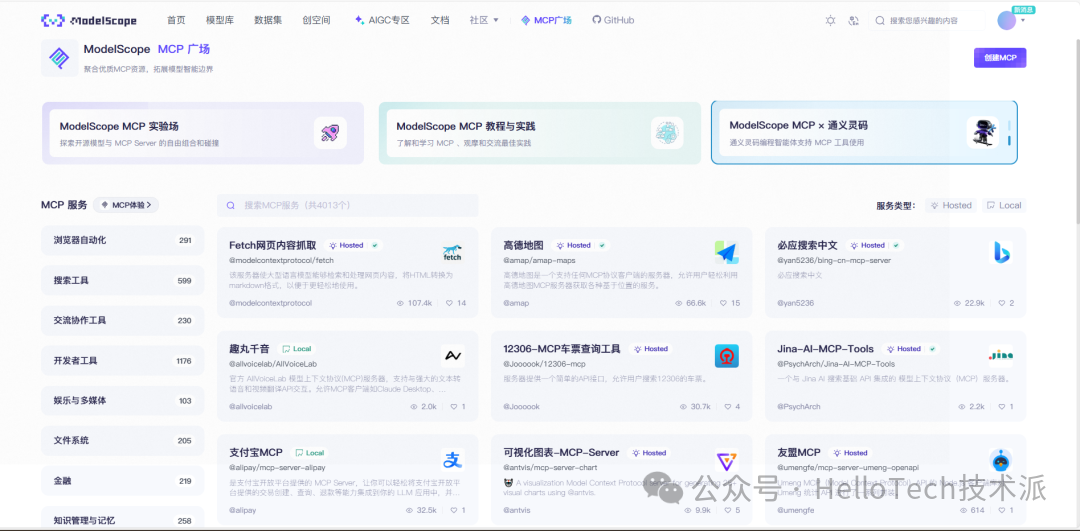
Task: Filter by 金融 category
Action: [x=123, y=481]
